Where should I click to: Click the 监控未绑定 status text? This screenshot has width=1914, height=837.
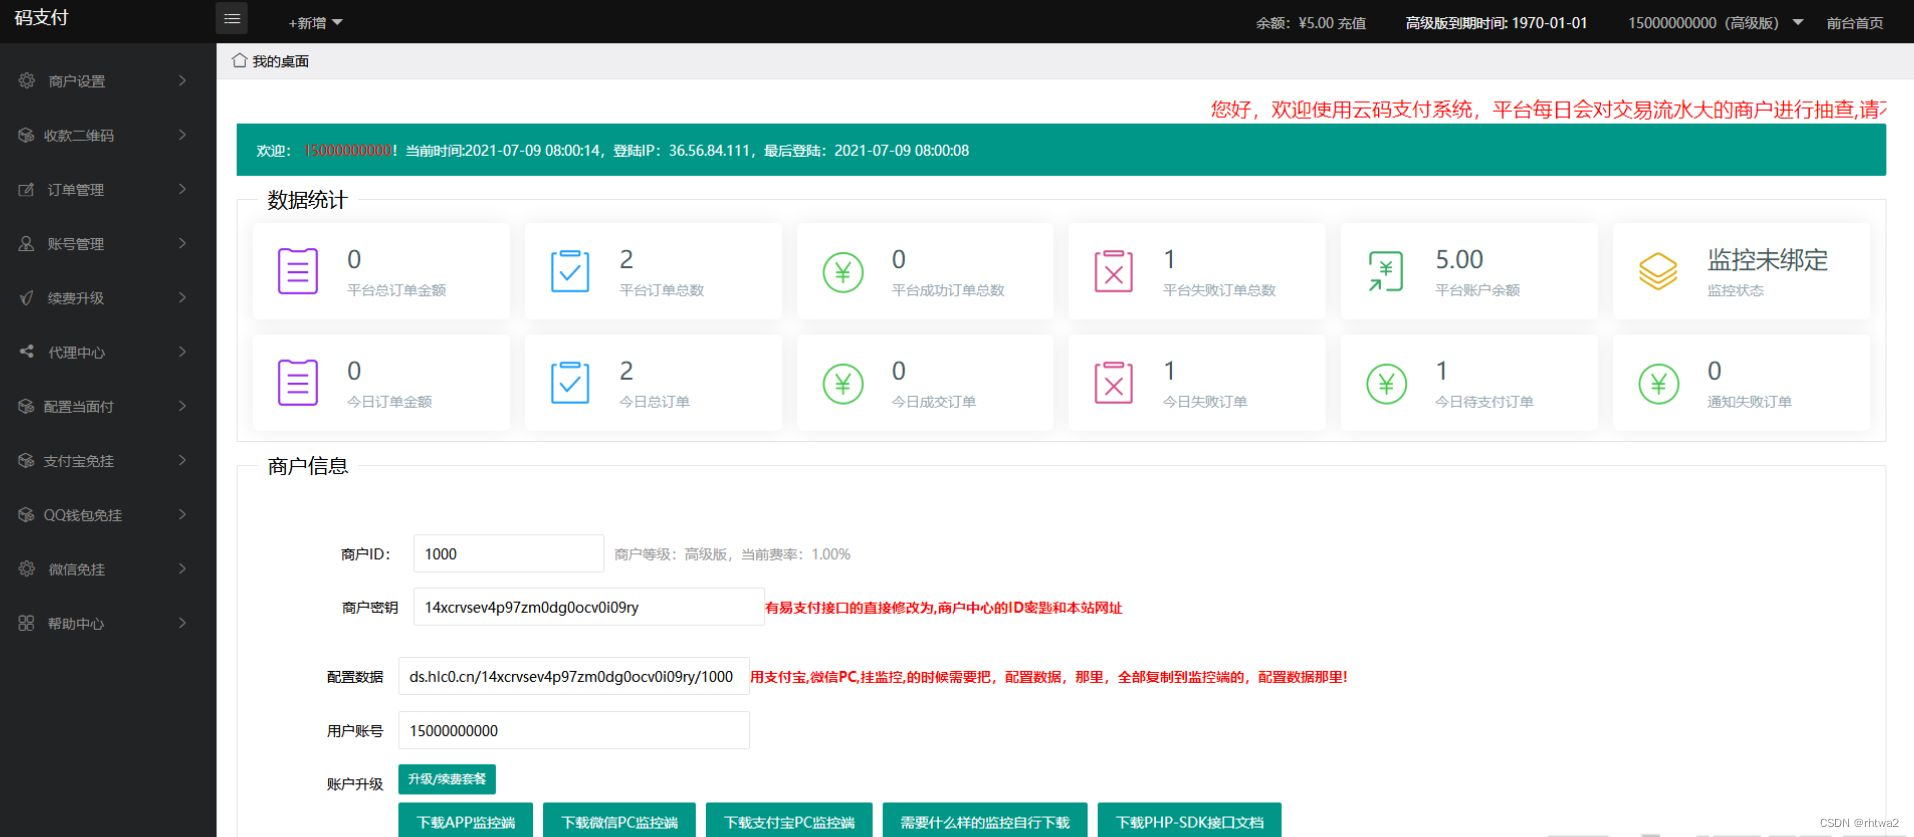(x=1767, y=260)
